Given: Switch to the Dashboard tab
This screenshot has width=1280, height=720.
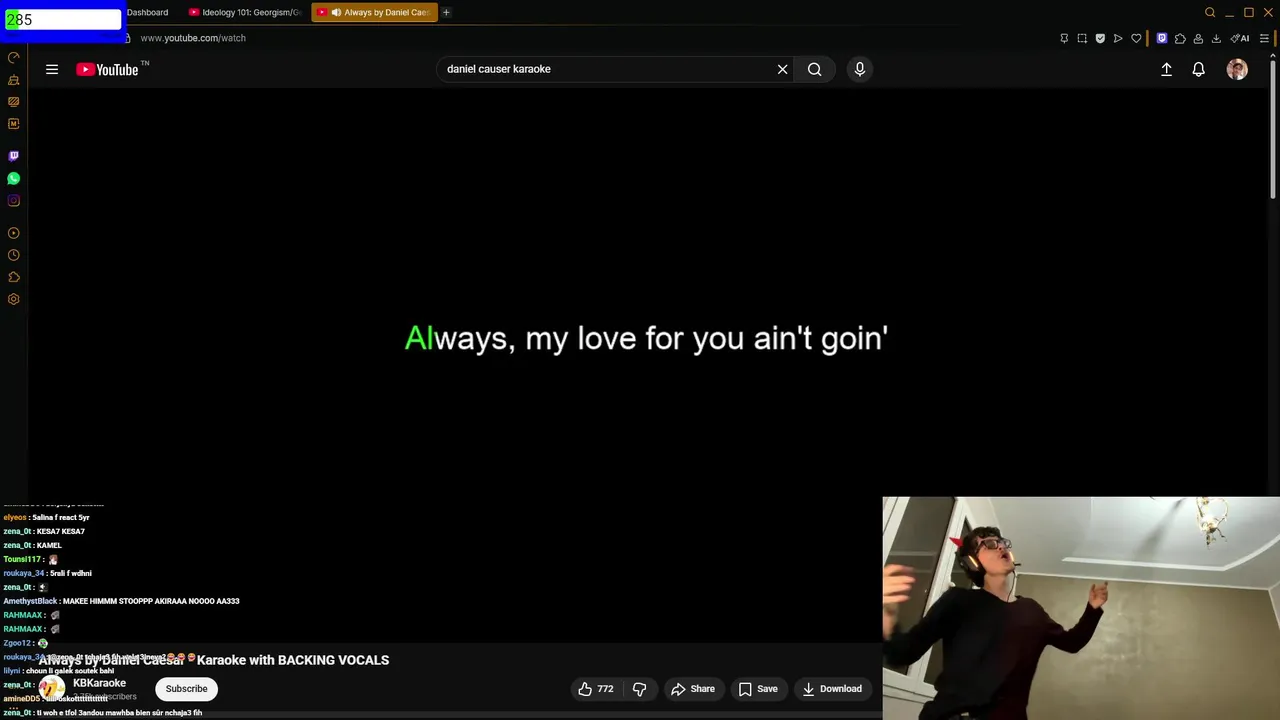Looking at the screenshot, I should point(147,12).
